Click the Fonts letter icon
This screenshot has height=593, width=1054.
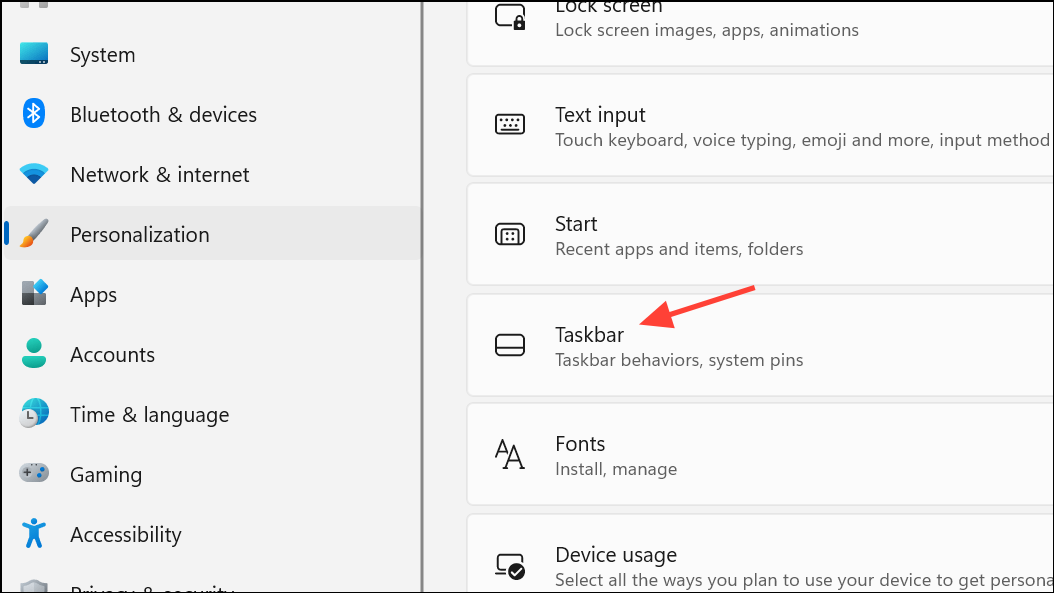pos(510,455)
